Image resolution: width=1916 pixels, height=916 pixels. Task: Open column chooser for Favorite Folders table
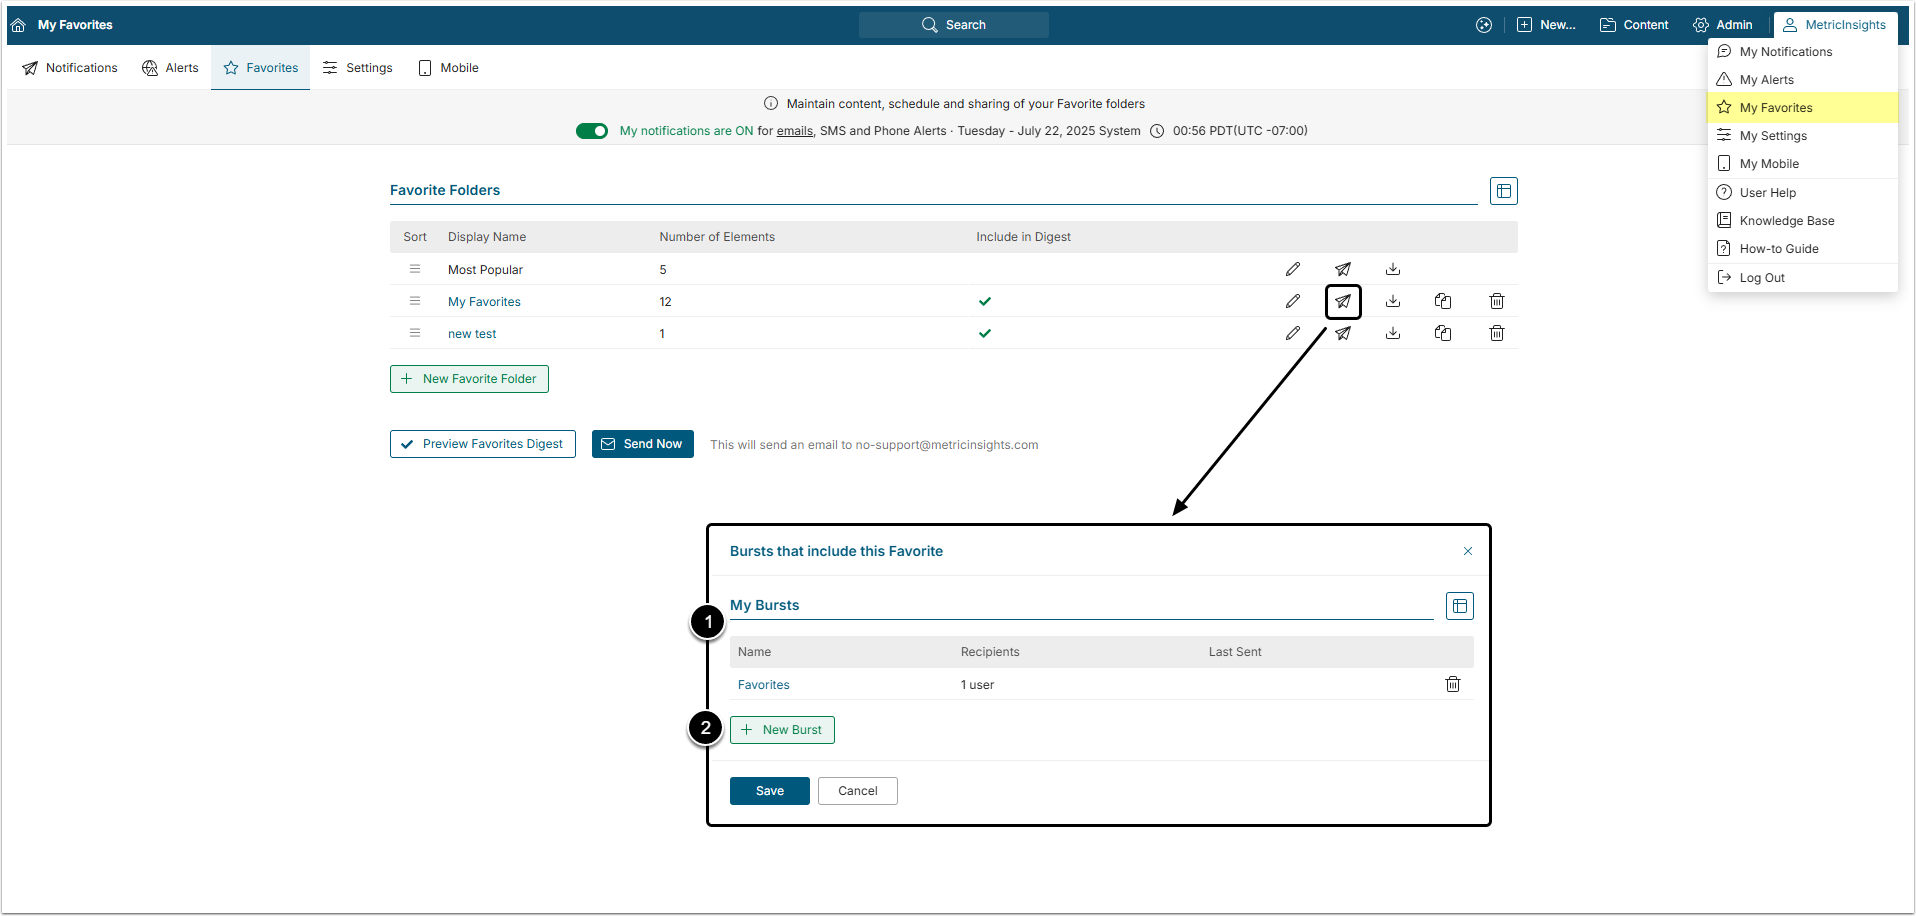(1504, 191)
